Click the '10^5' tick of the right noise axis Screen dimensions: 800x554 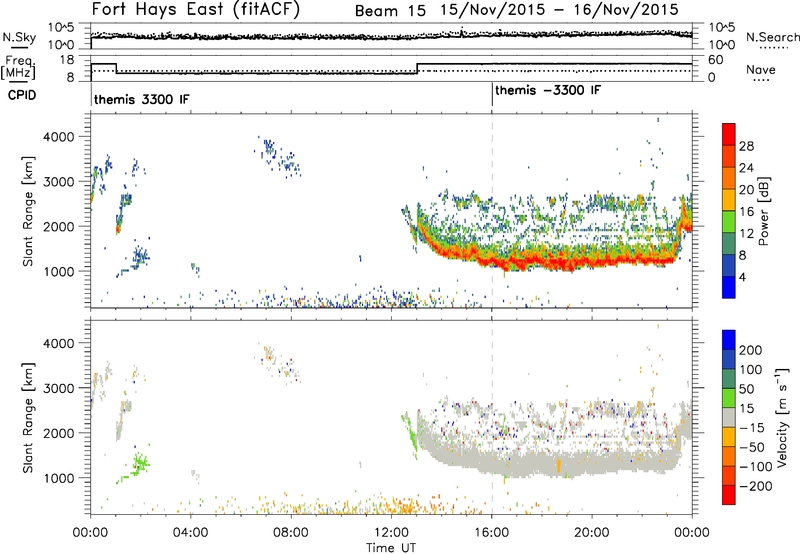point(722,28)
